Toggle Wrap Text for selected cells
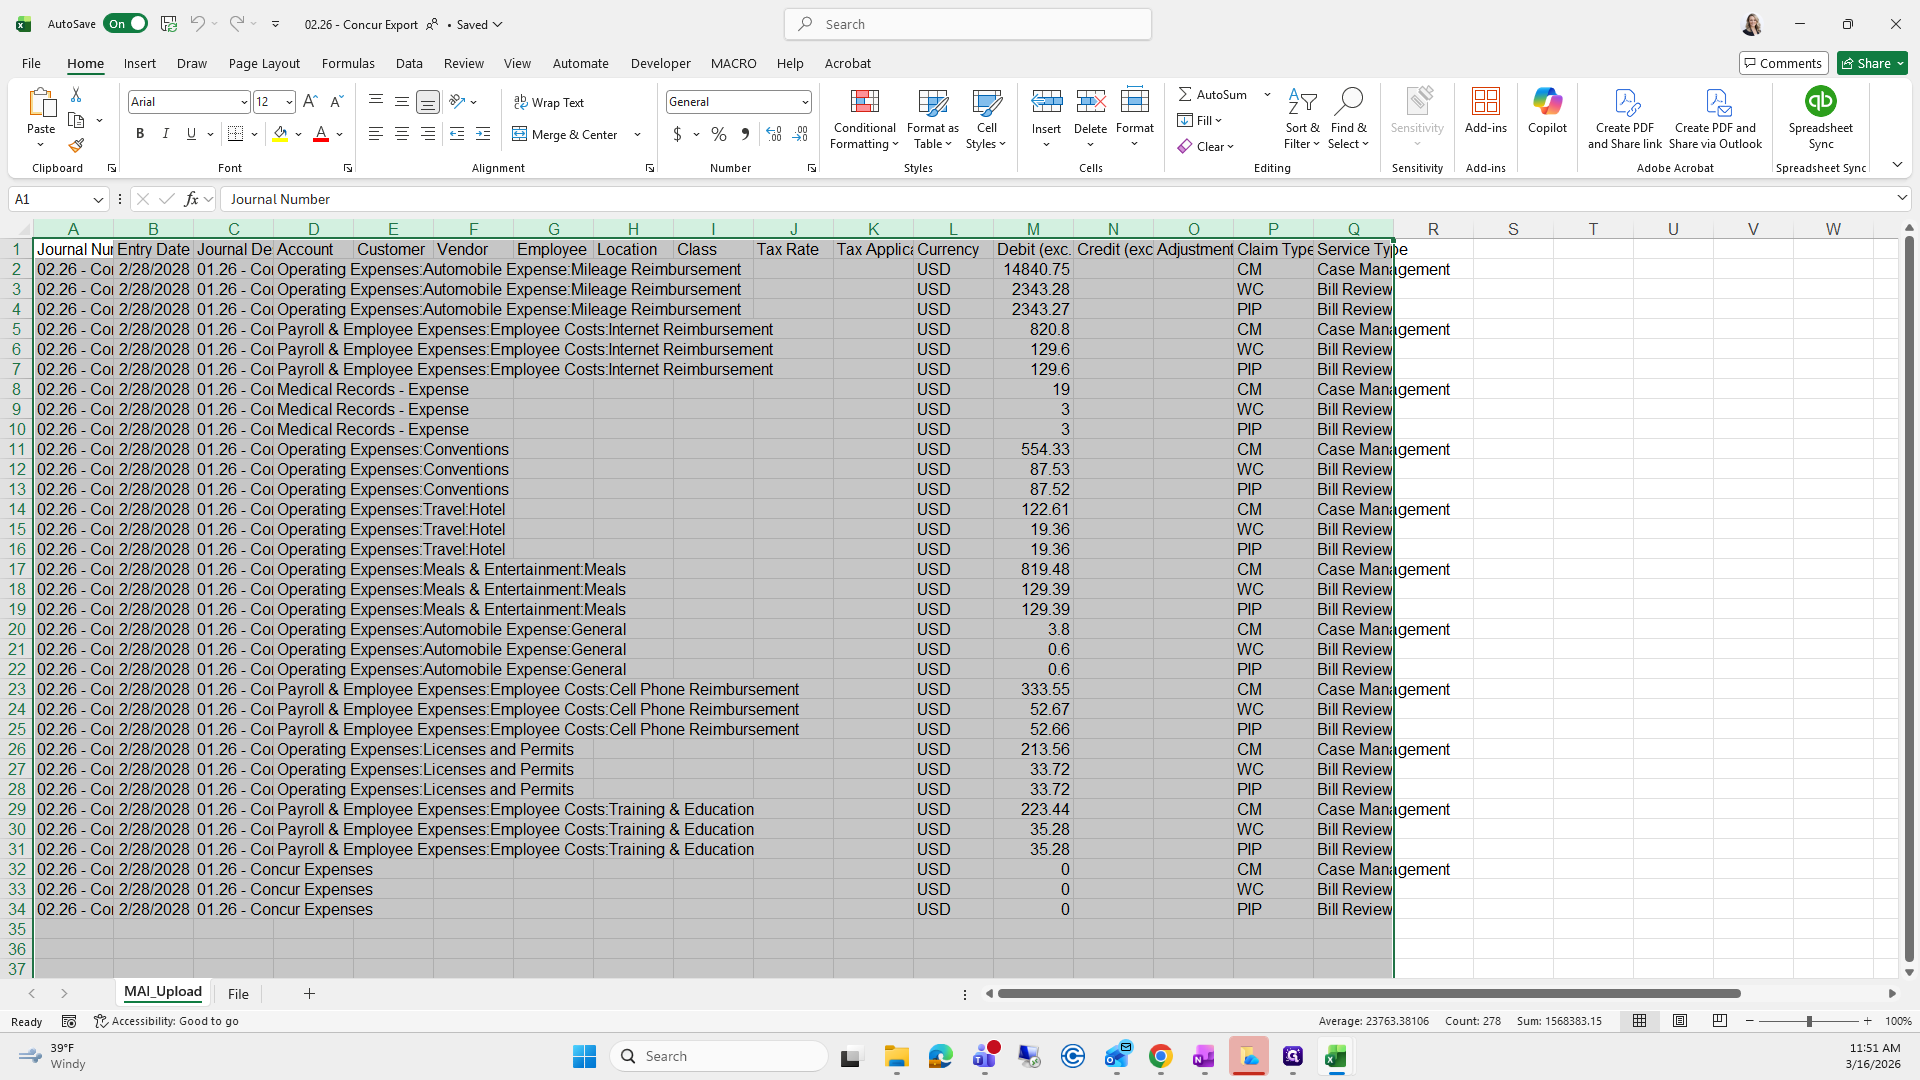Screen dimensions: 1920x1080 click(548, 103)
